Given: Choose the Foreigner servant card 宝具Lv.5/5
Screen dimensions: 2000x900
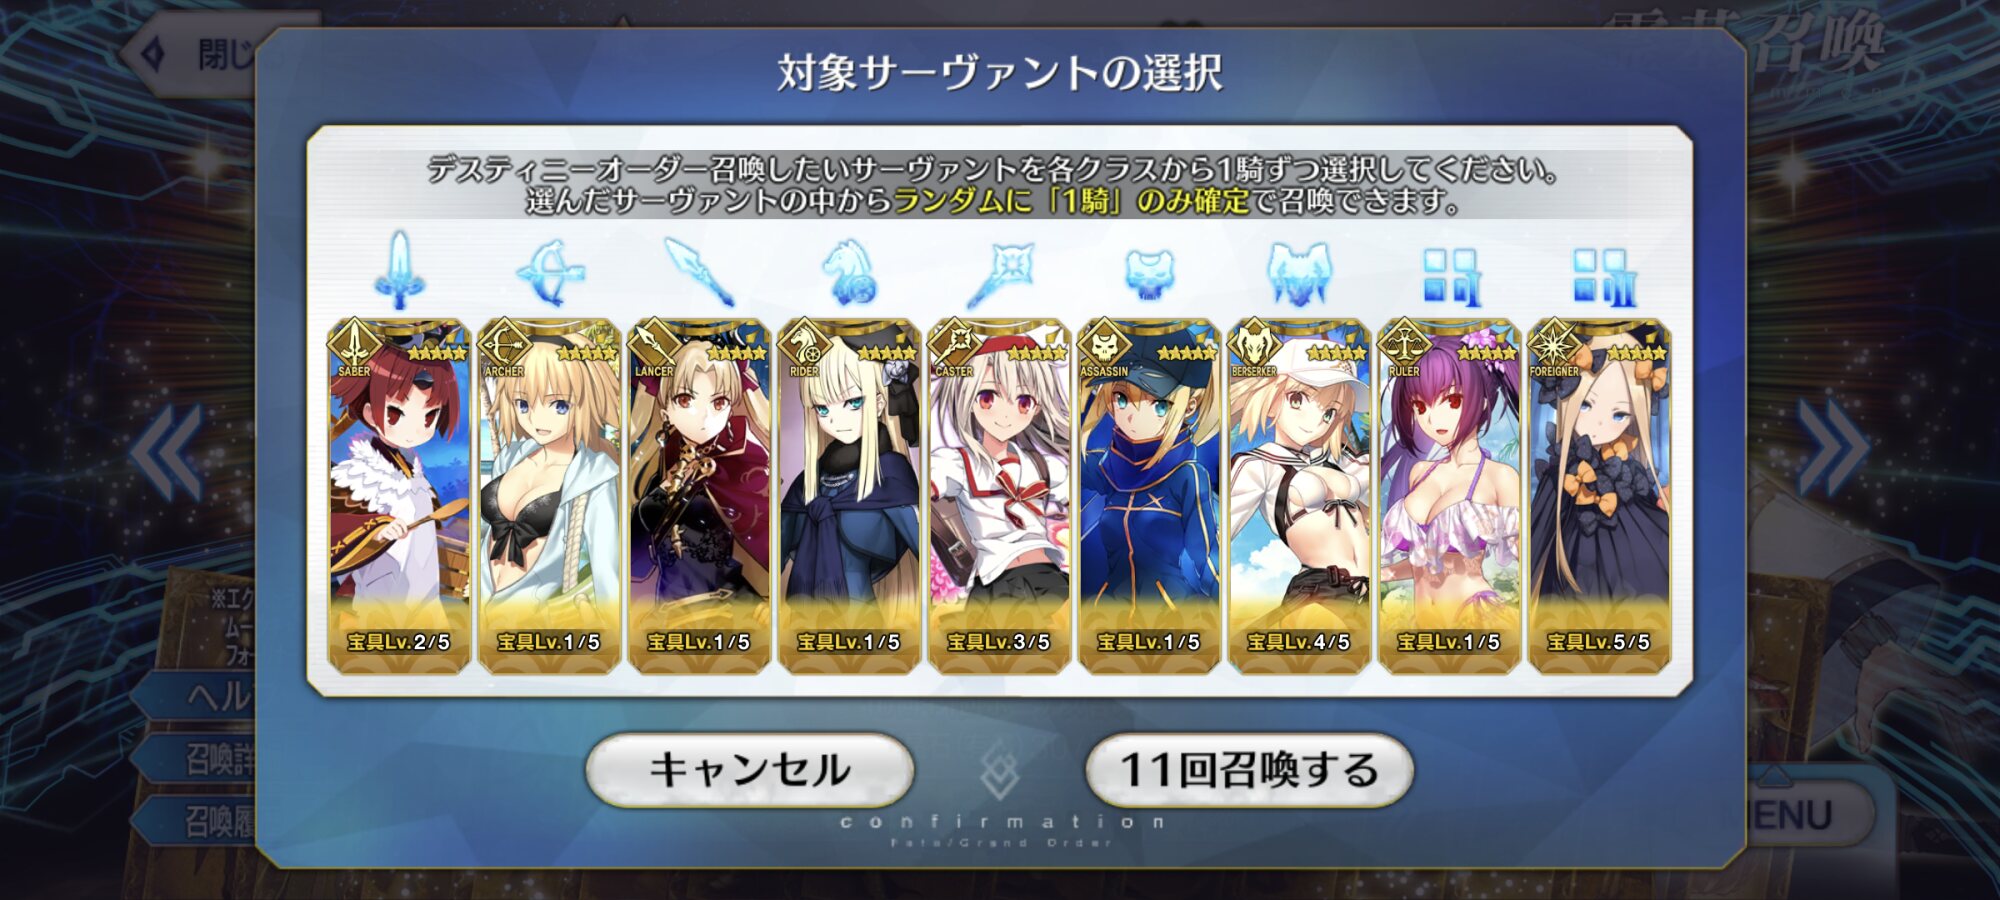Looking at the screenshot, I should tap(1599, 496).
